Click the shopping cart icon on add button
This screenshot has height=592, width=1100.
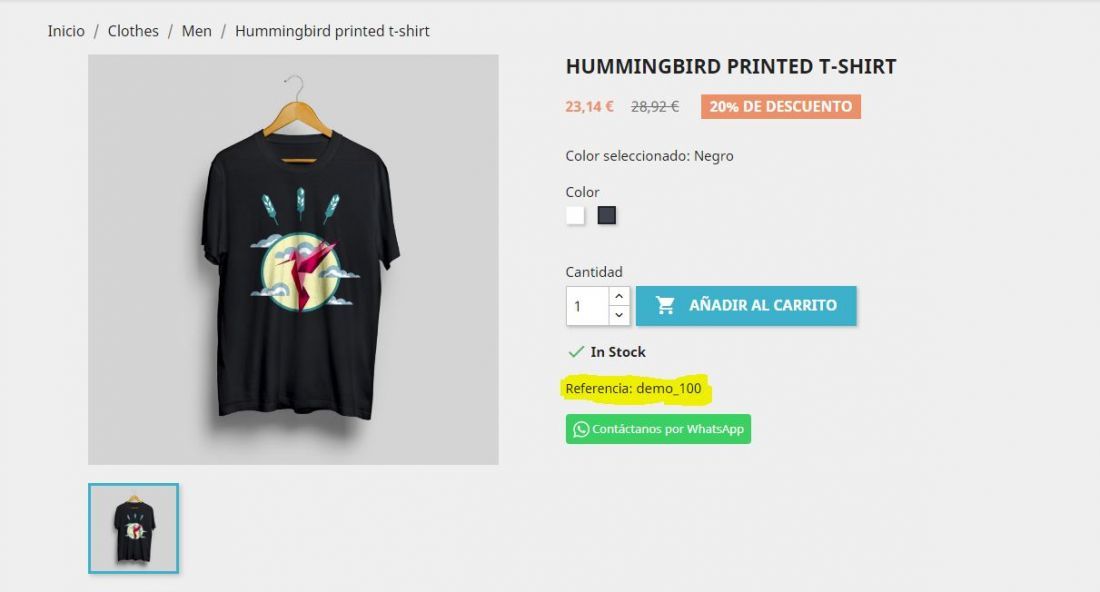pos(665,305)
